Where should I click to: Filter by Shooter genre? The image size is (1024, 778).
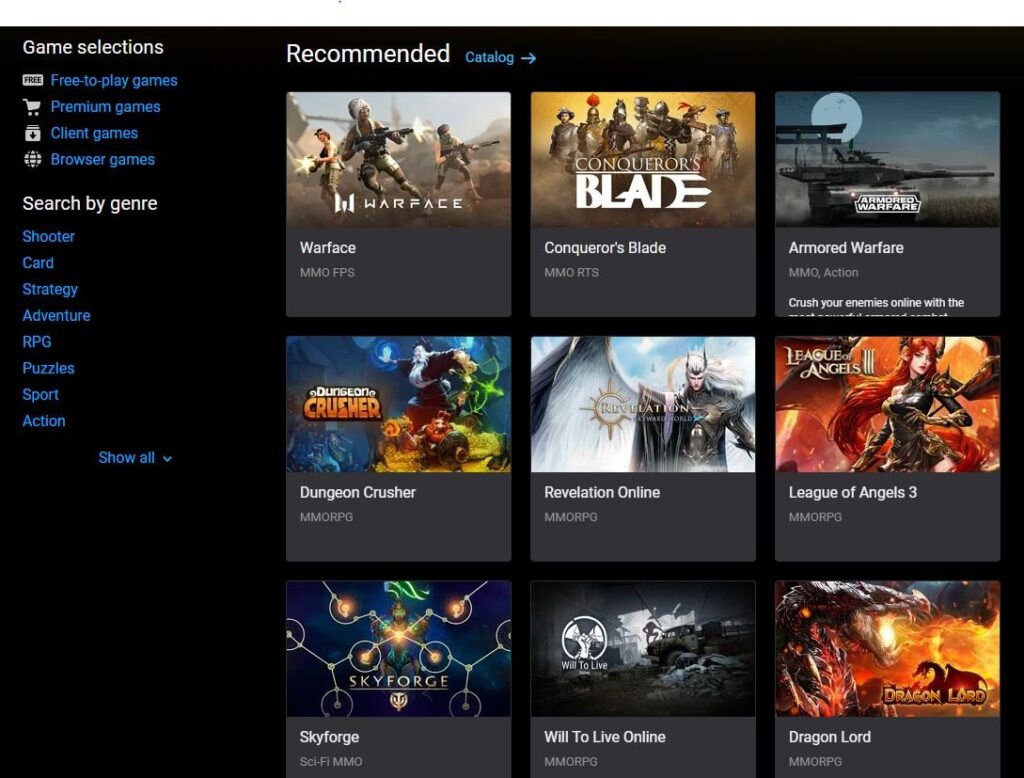tap(48, 236)
